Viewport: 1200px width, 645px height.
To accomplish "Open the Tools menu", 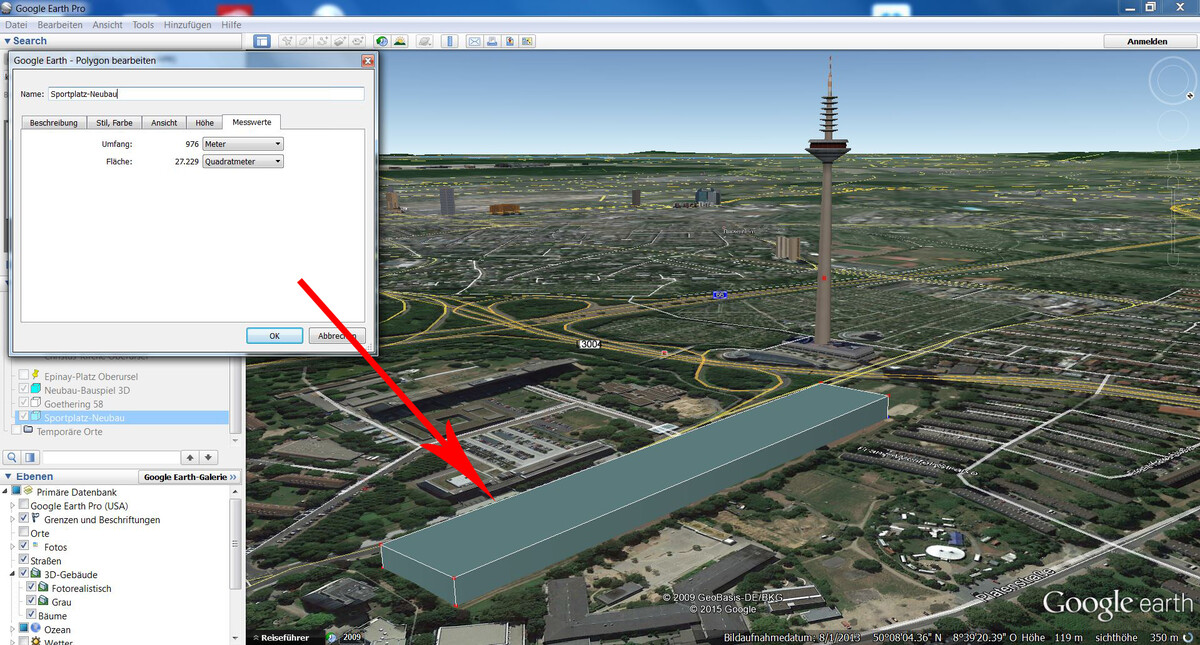I will coord(143,24).
